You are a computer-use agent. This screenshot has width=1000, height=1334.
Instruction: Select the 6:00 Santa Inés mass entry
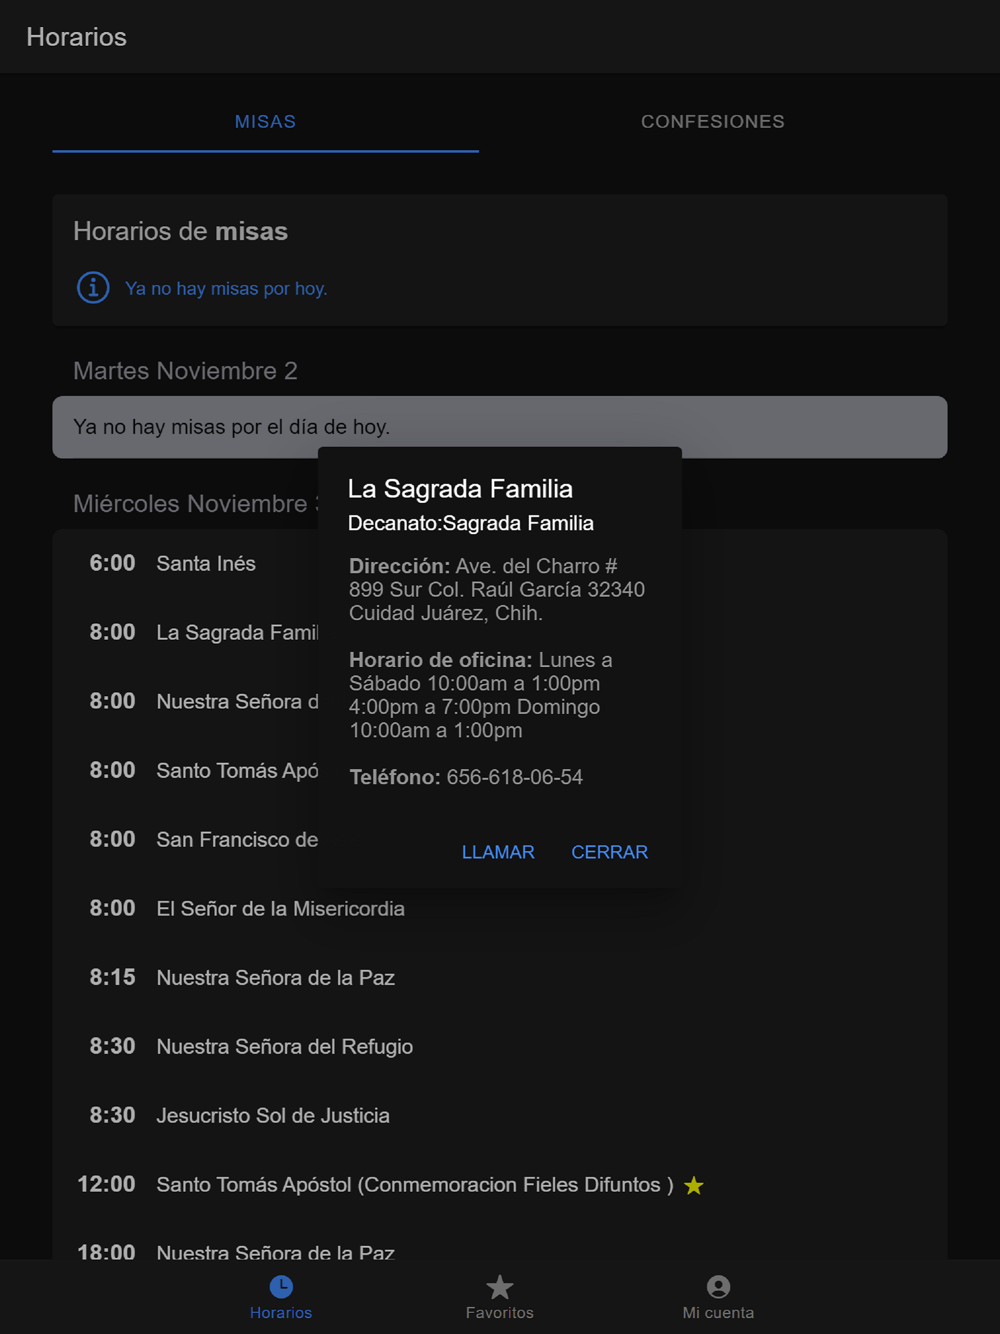coord(185,564)
